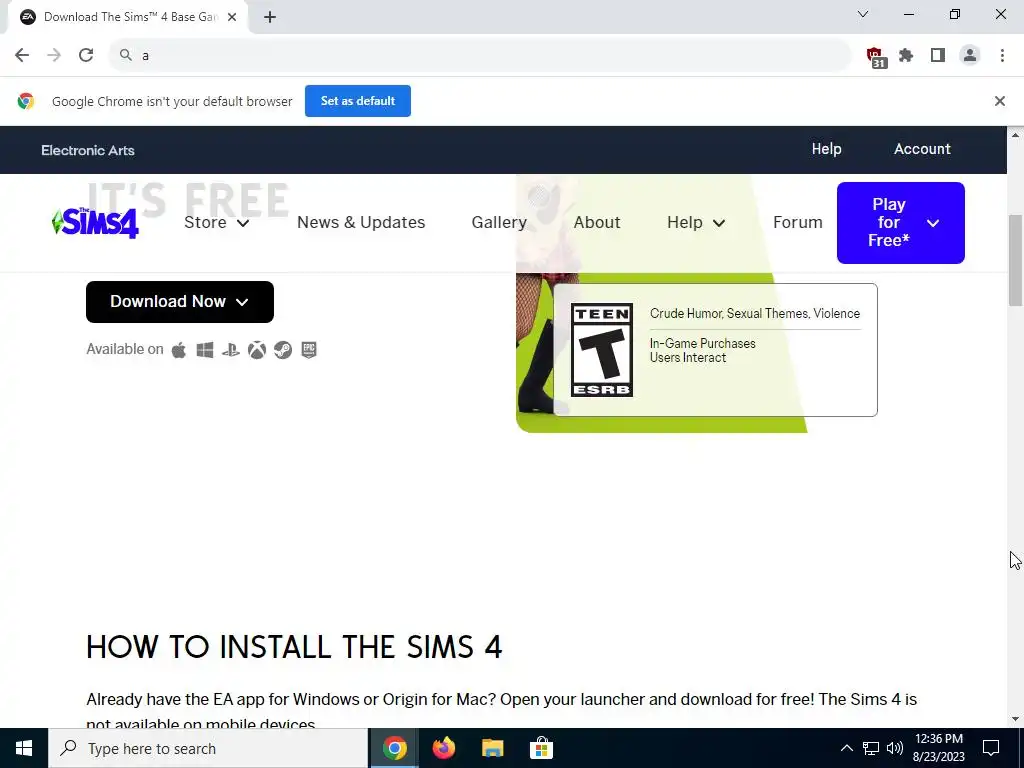Reload the current page
This screenshot has height=768, width=1024.
click(86, 56)
